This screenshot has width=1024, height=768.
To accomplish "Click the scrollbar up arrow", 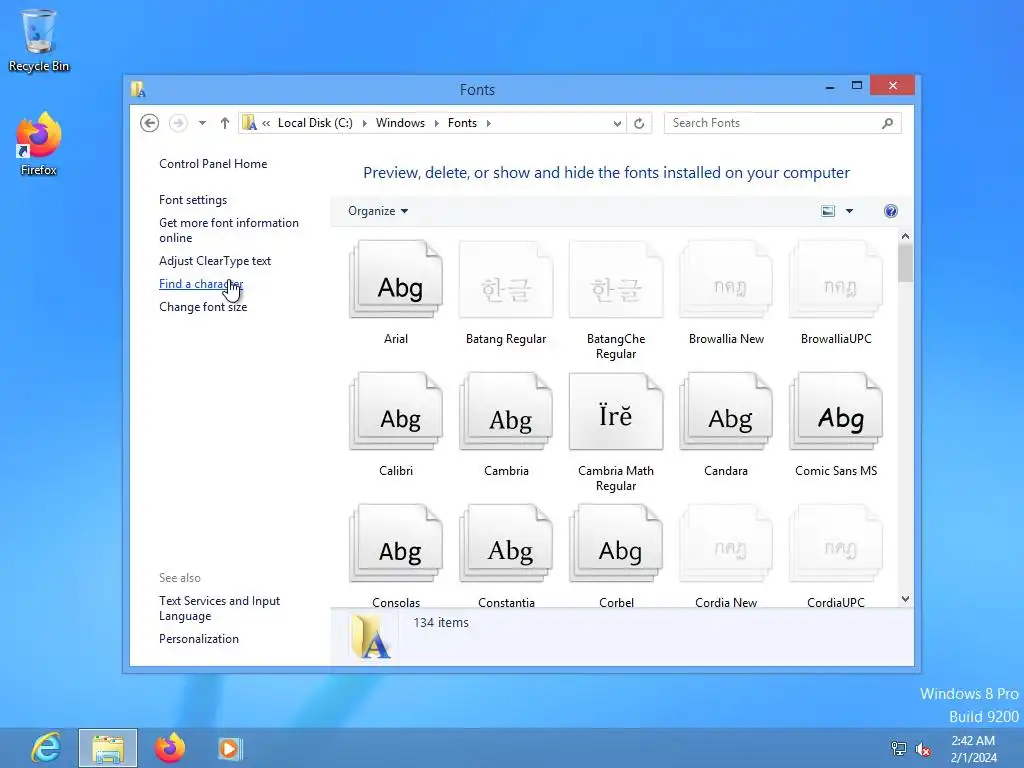I will point(905,236).
